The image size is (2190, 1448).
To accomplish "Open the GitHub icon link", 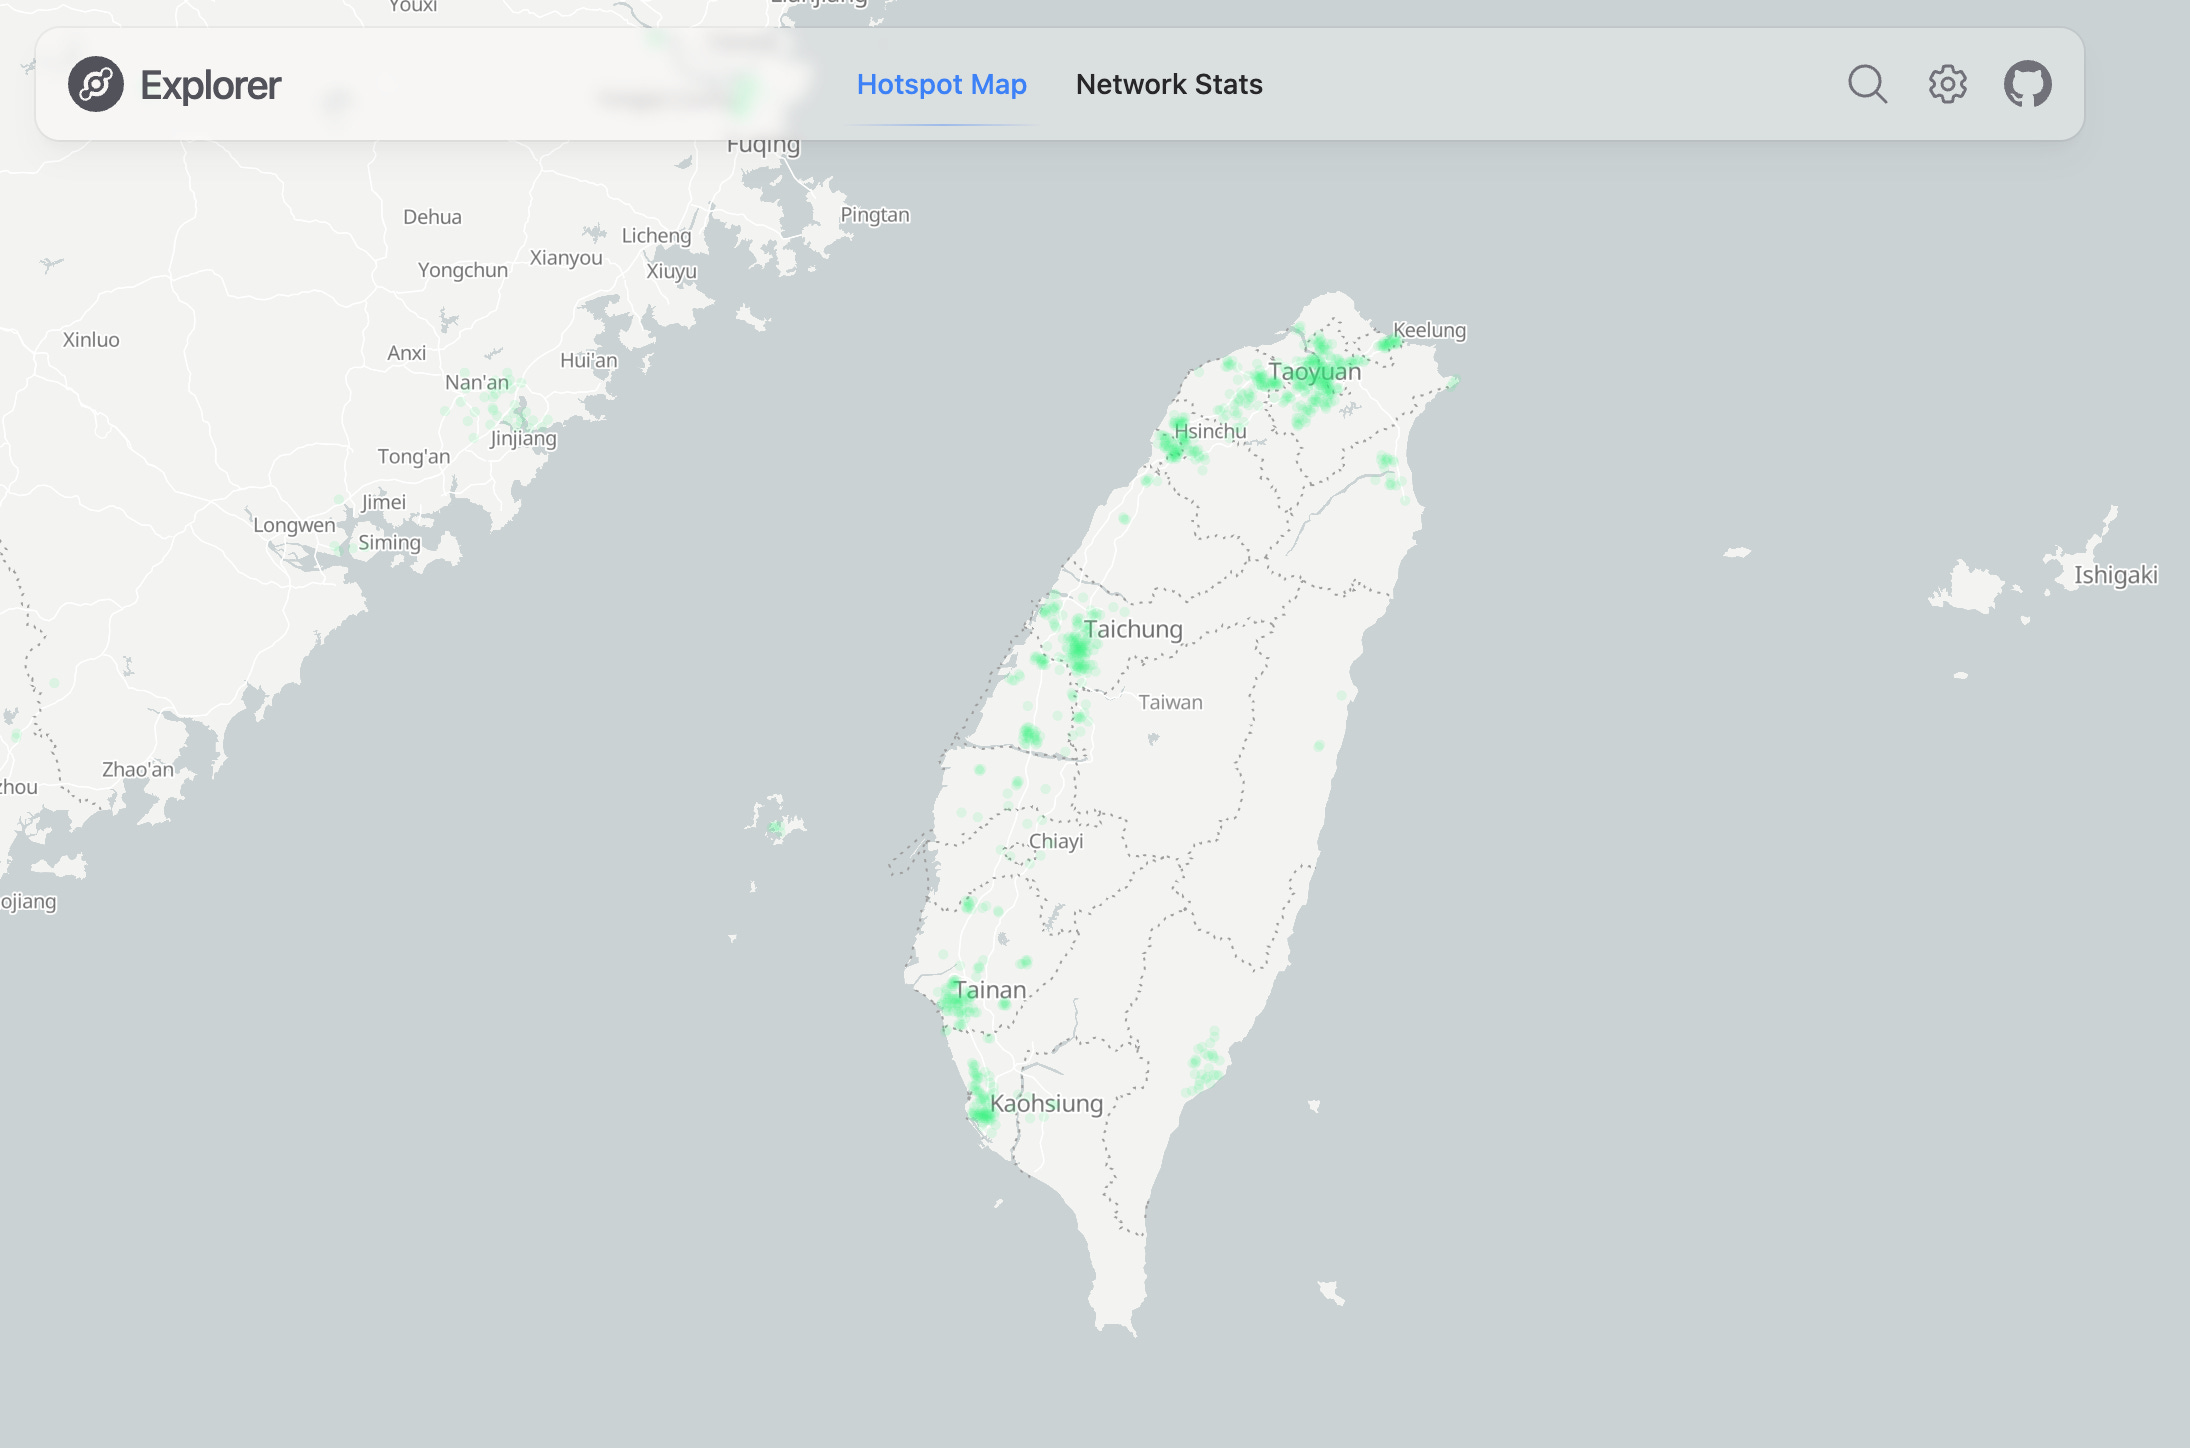I will [x=2028, y=84].
